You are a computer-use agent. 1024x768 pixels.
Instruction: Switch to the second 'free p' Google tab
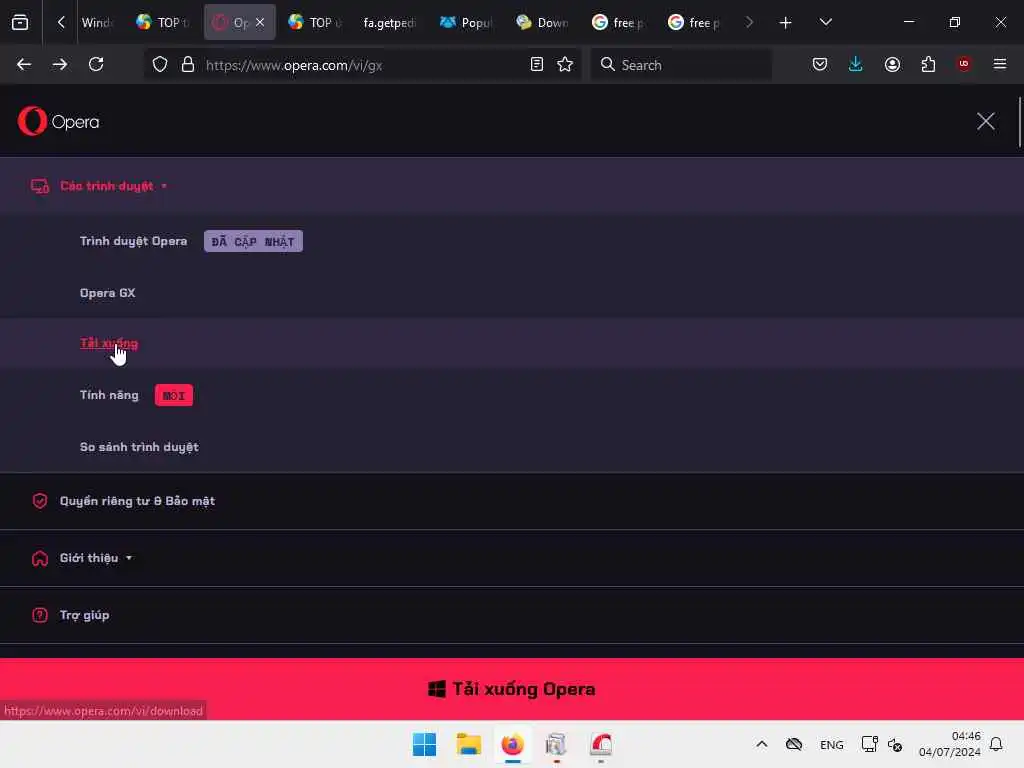point(693,22)
